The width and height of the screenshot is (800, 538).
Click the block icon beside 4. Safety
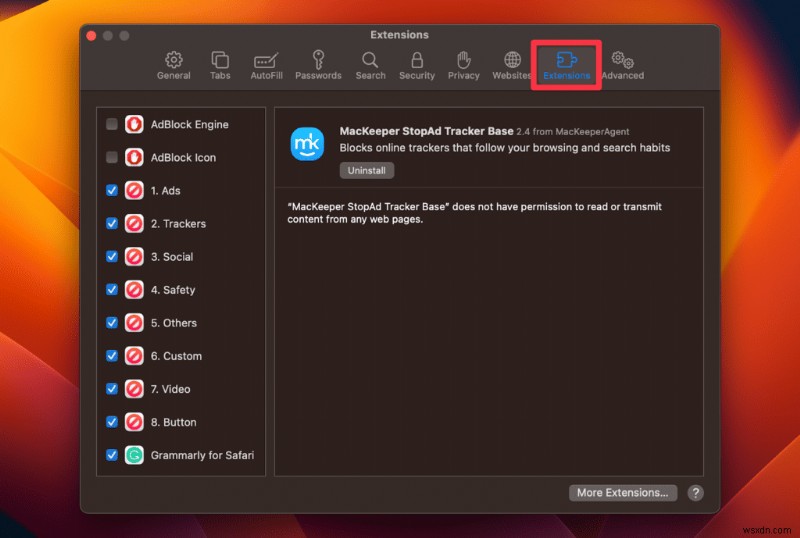[134, 289]
